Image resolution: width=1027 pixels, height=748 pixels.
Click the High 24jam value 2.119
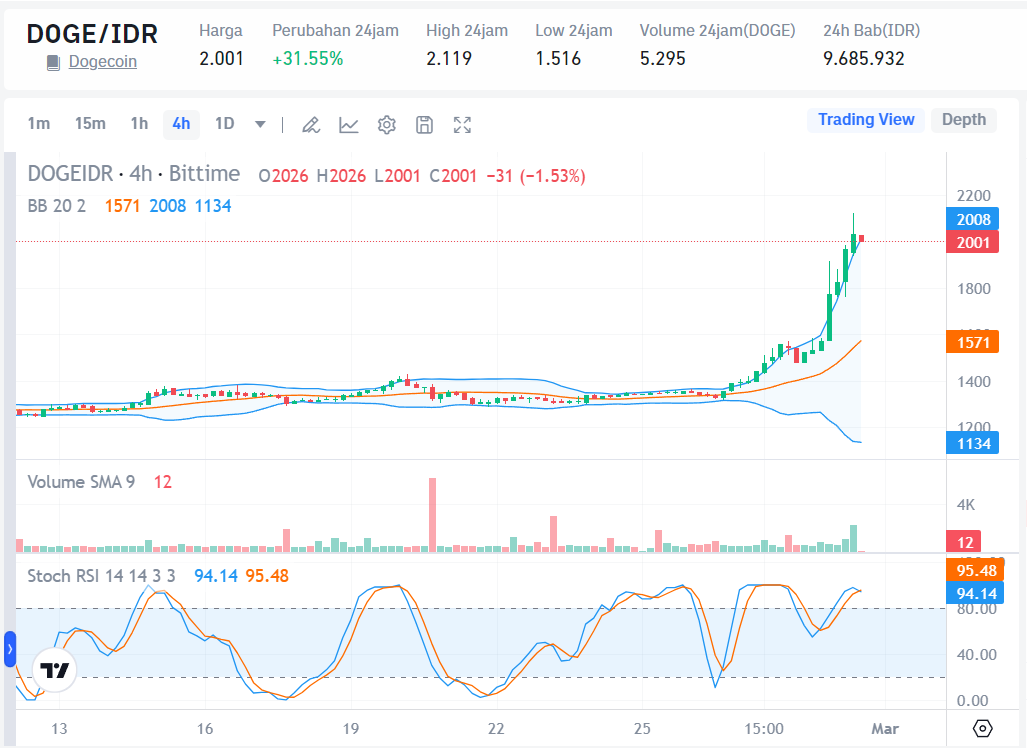tap(449, 59)
